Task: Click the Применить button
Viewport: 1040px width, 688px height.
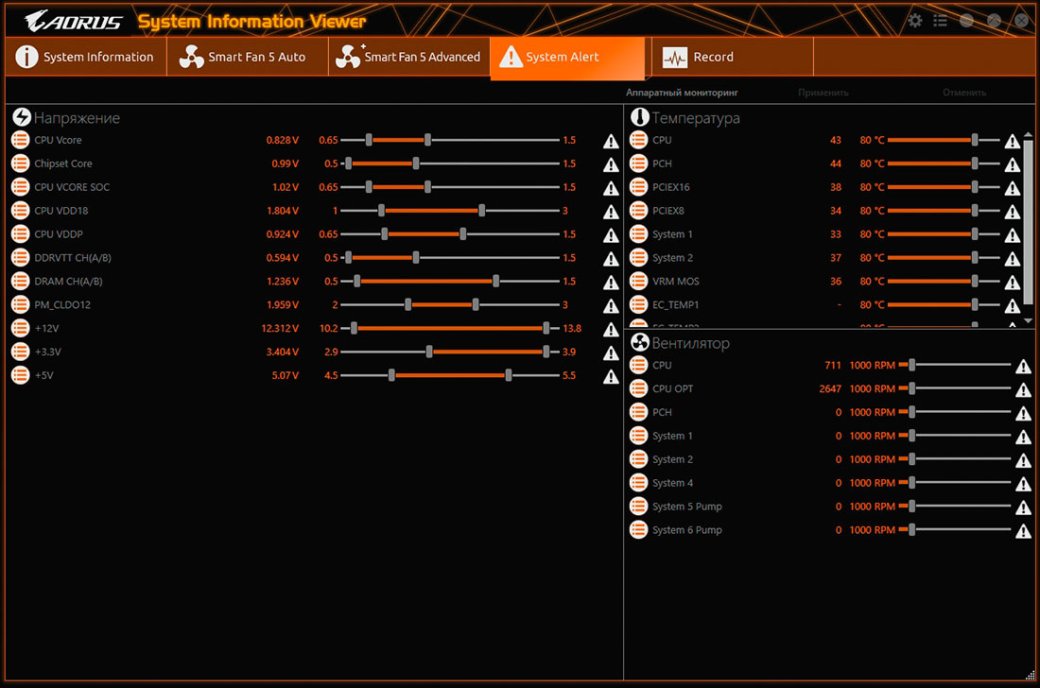Action: pos(823,93)
